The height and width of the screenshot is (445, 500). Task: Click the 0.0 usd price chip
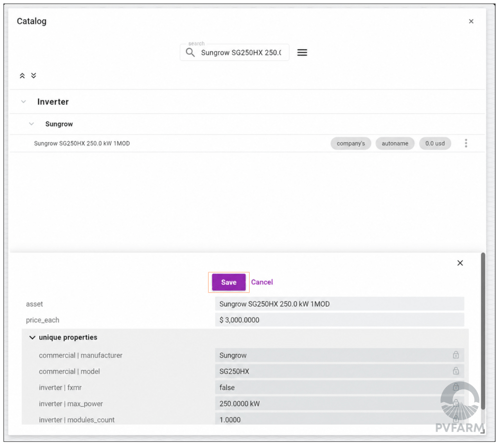coord(435,143)
